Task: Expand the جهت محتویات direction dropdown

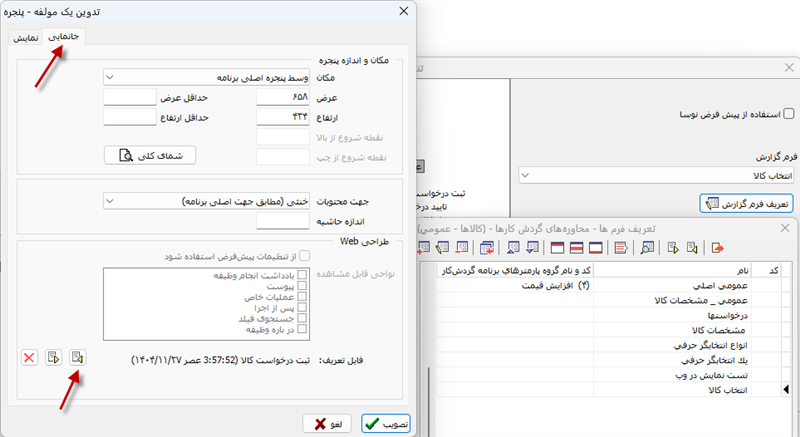Action: [x=206, y=201]
